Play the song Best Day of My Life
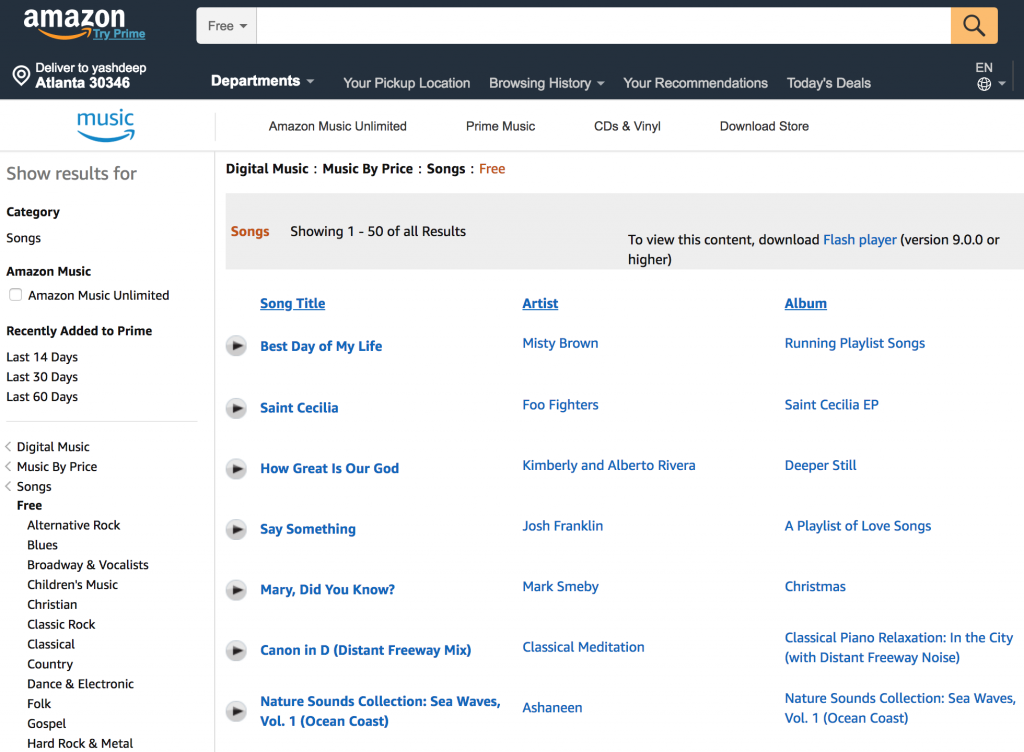This screenshot has width=1024, height=752. pyautogui.click(x=236, y=345)
